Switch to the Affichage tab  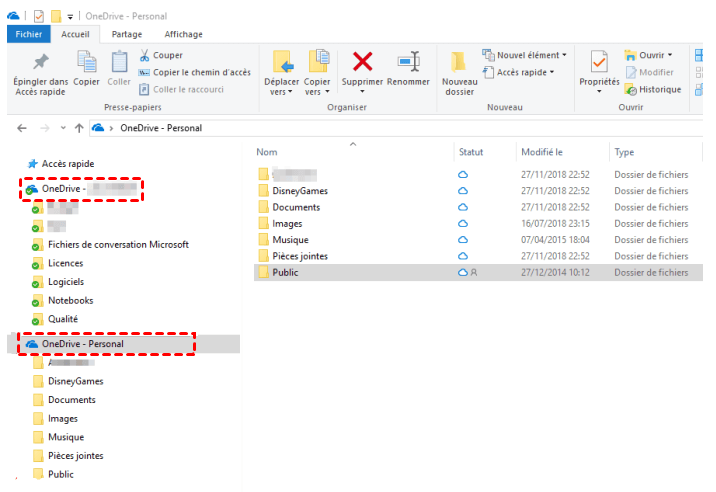(x=184, y=34)
